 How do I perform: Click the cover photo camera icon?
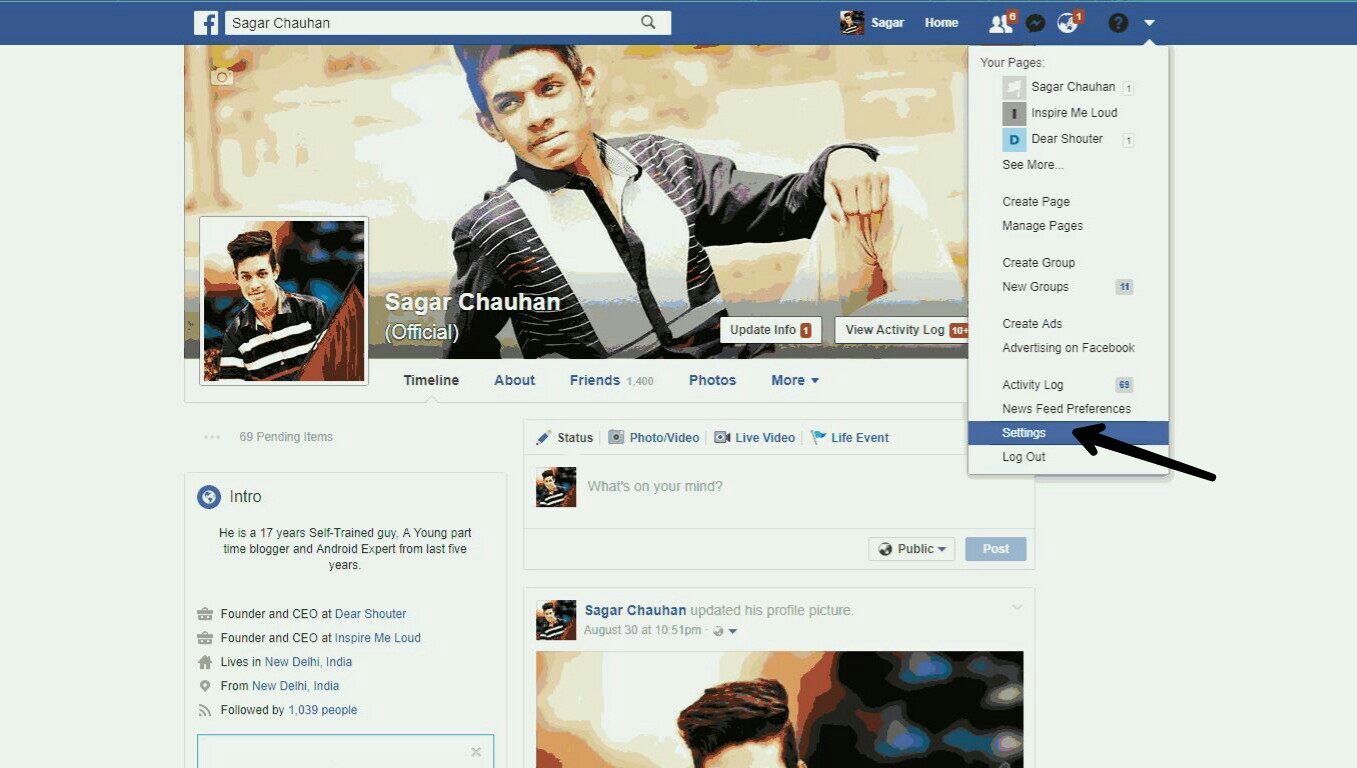pos(222,76)
